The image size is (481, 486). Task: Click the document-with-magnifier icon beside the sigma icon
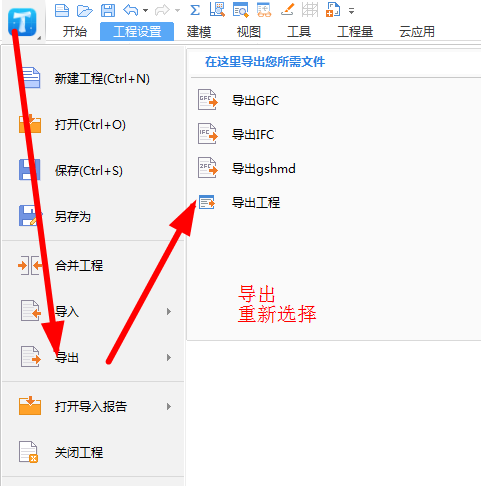click(x=217, y=10)
